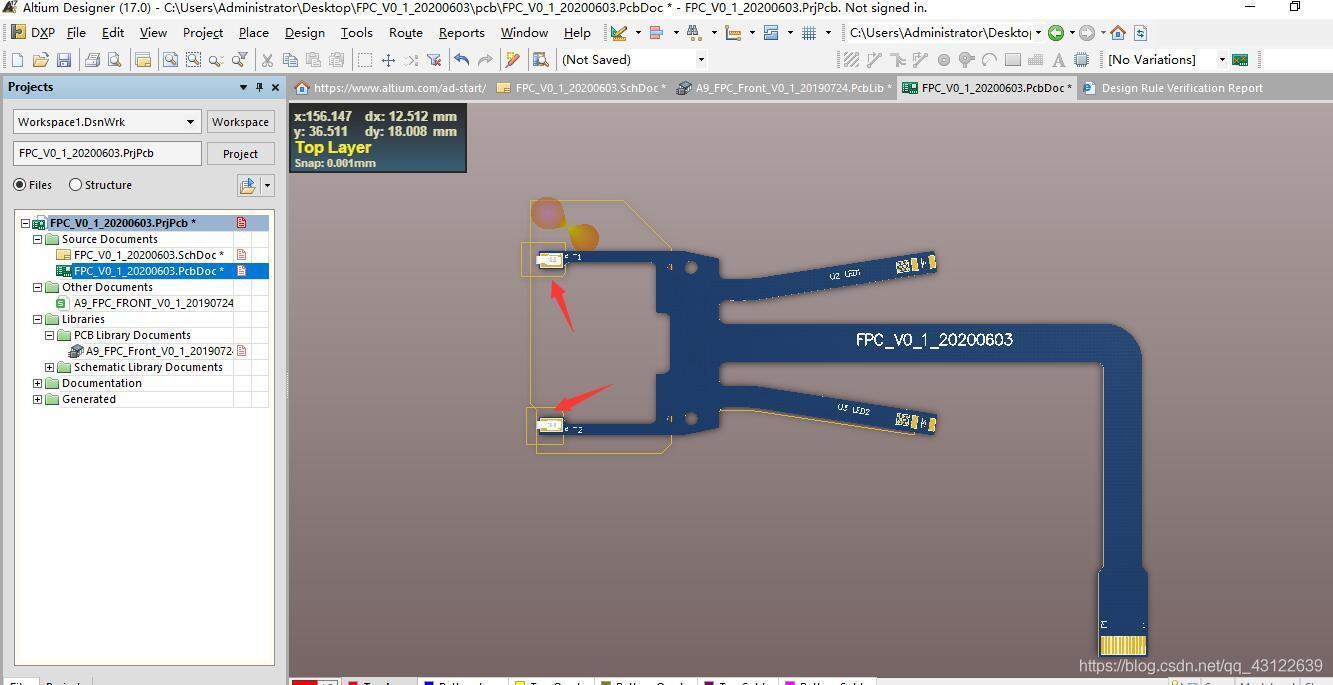Screen dimensions: 1333x685
Task: Open the (Not Saved) view configuration dropdown
Action: (701, 60)
